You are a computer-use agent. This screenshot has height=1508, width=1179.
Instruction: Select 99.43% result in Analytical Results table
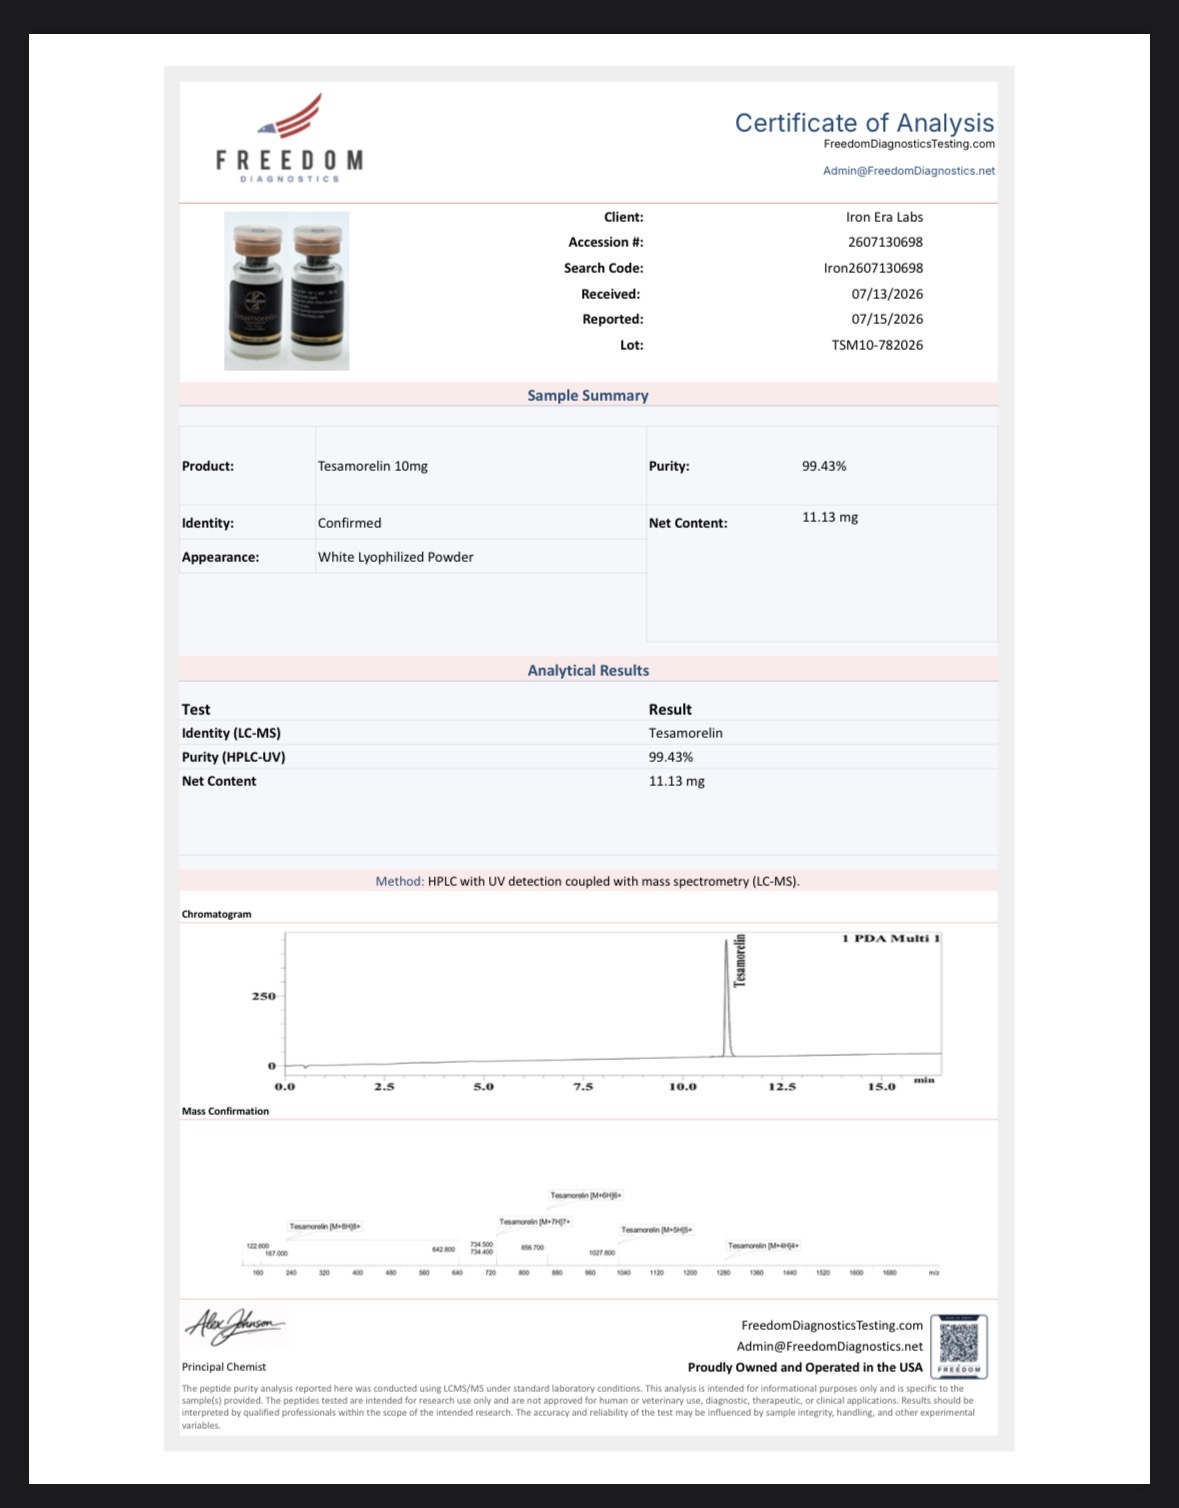click(x=670, y=757)
